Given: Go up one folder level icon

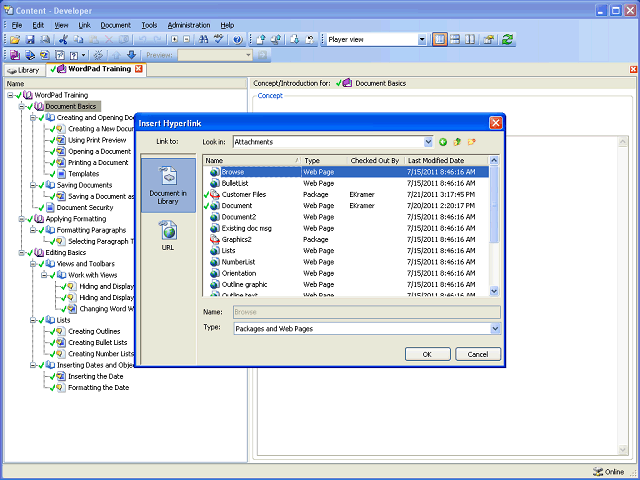Looking at the screenshot, I should coord(457,142).
